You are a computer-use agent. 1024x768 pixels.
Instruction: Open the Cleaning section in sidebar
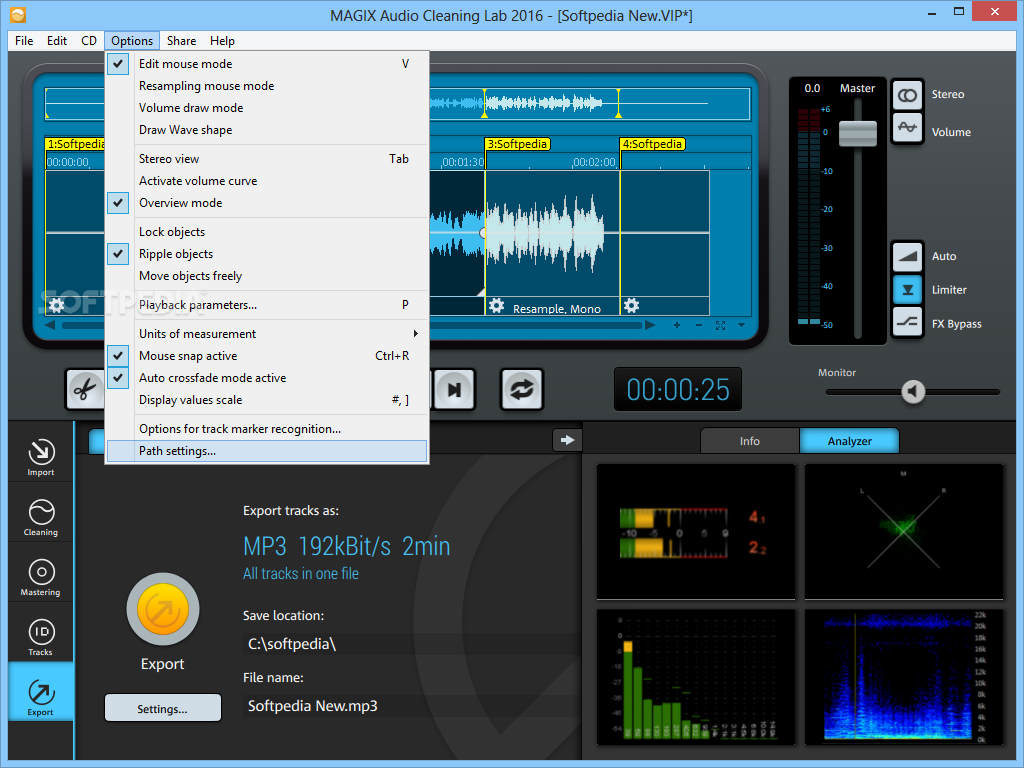[41, 517]
